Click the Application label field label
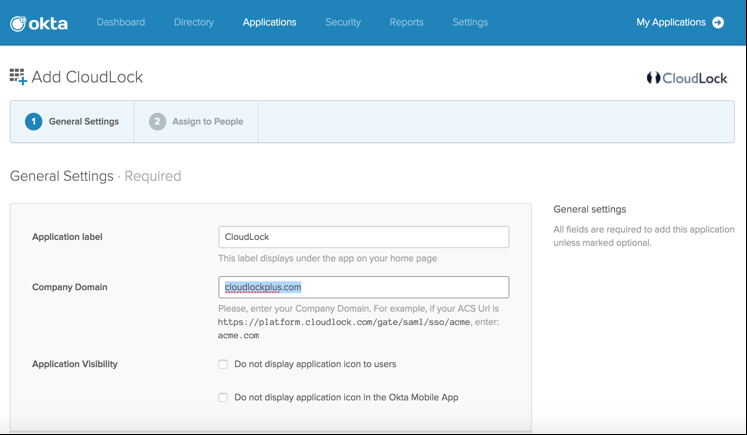 67,237
